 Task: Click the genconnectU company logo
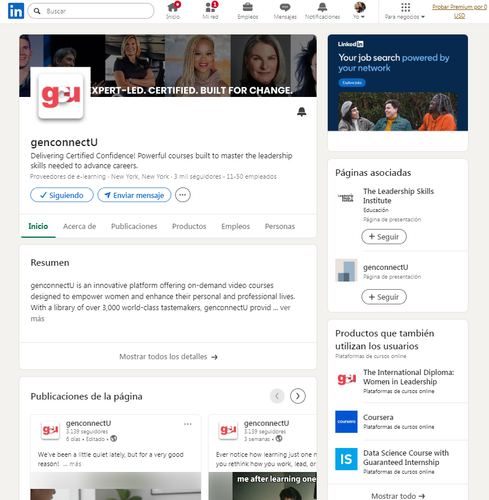coord(61,96)
